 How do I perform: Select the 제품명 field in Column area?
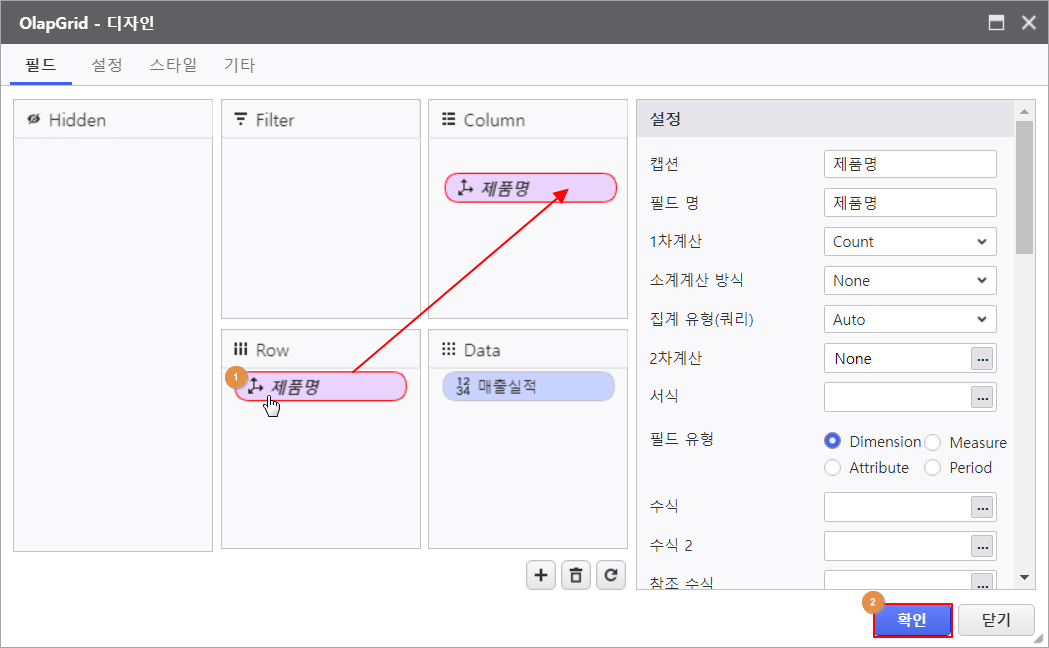531,188
